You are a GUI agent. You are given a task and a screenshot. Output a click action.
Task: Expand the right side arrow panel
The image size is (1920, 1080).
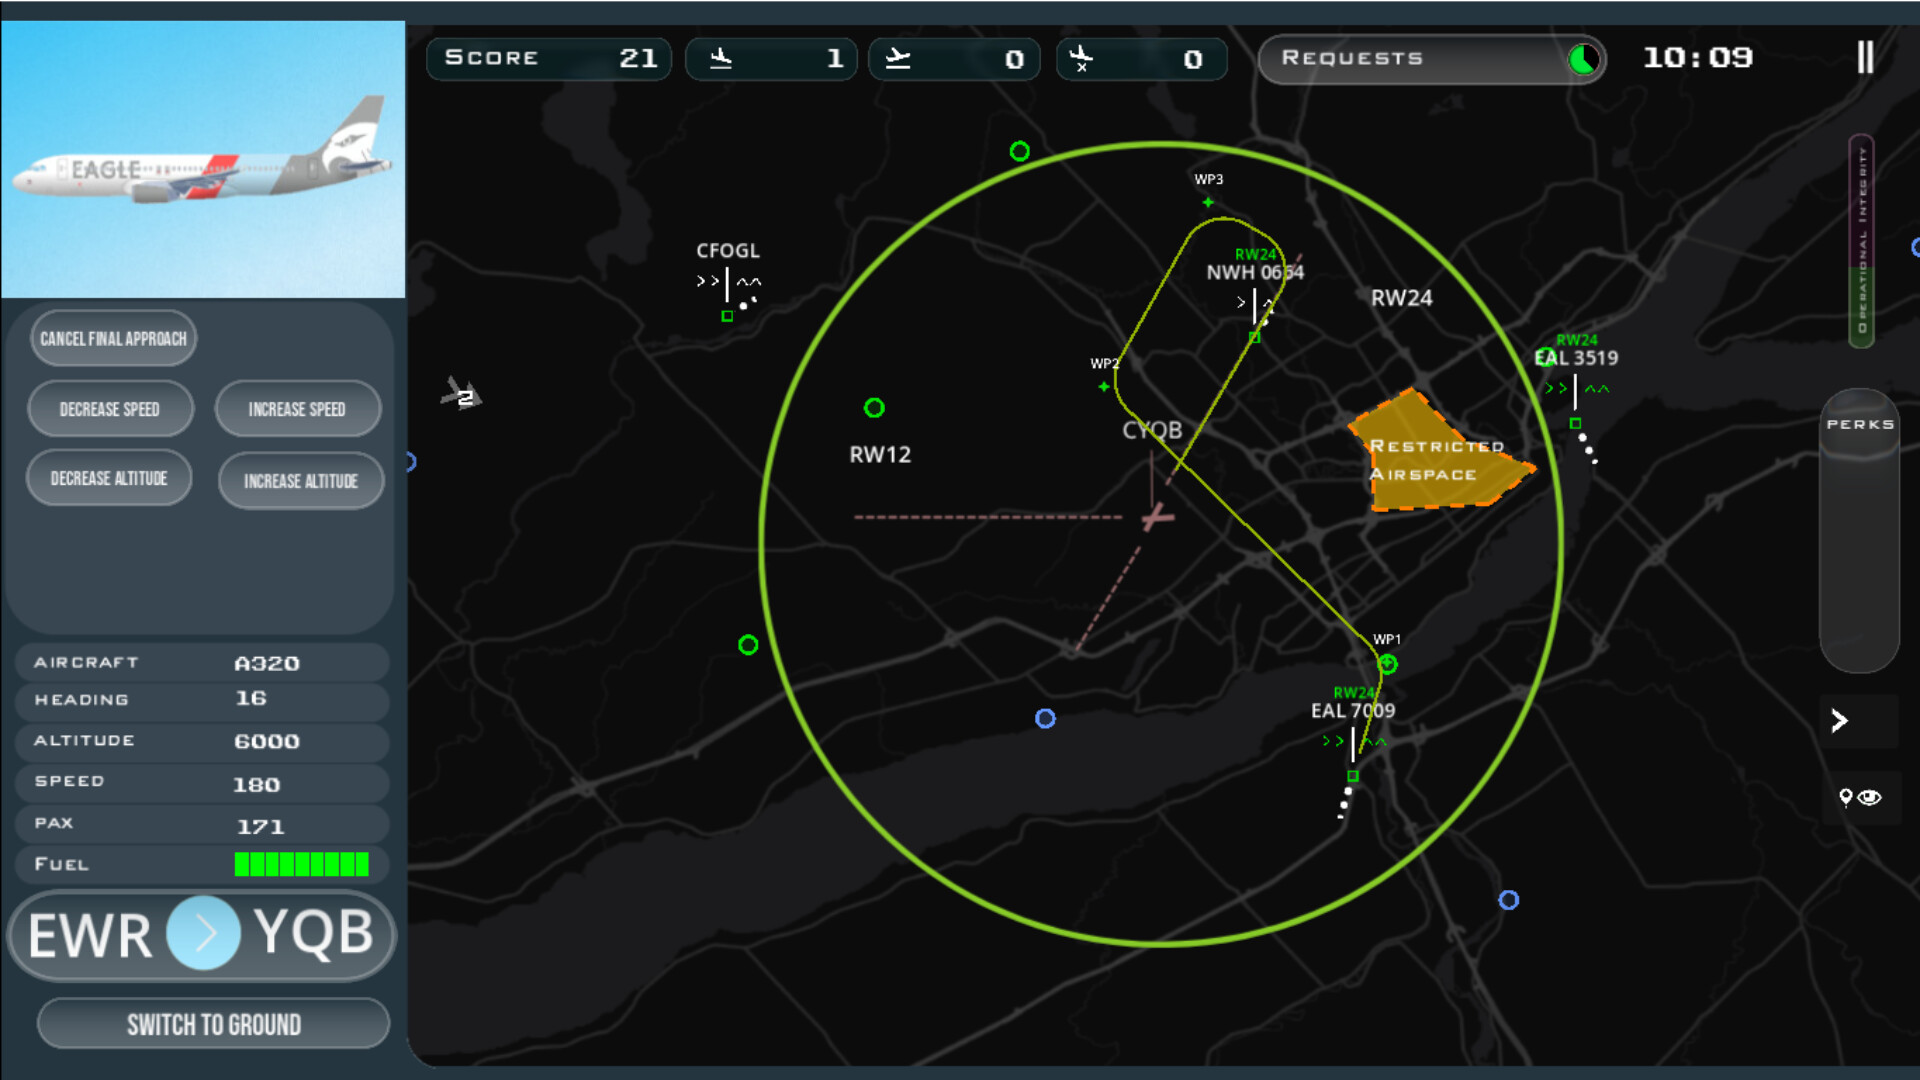pos(1839,720)
